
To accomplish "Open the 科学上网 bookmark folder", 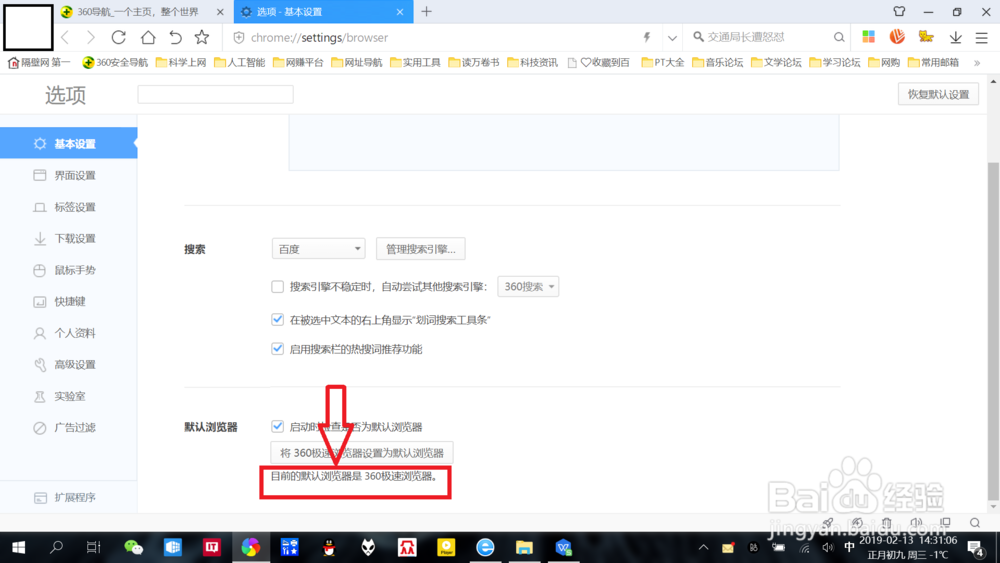I will 181,62.
